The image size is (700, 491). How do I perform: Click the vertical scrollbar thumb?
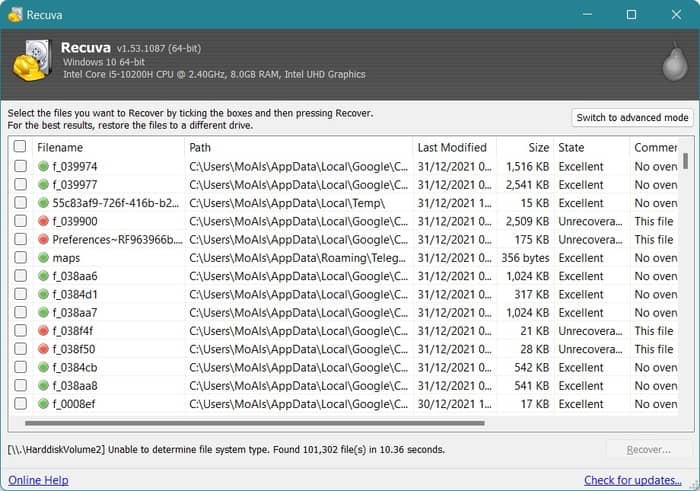coord(685,161)
